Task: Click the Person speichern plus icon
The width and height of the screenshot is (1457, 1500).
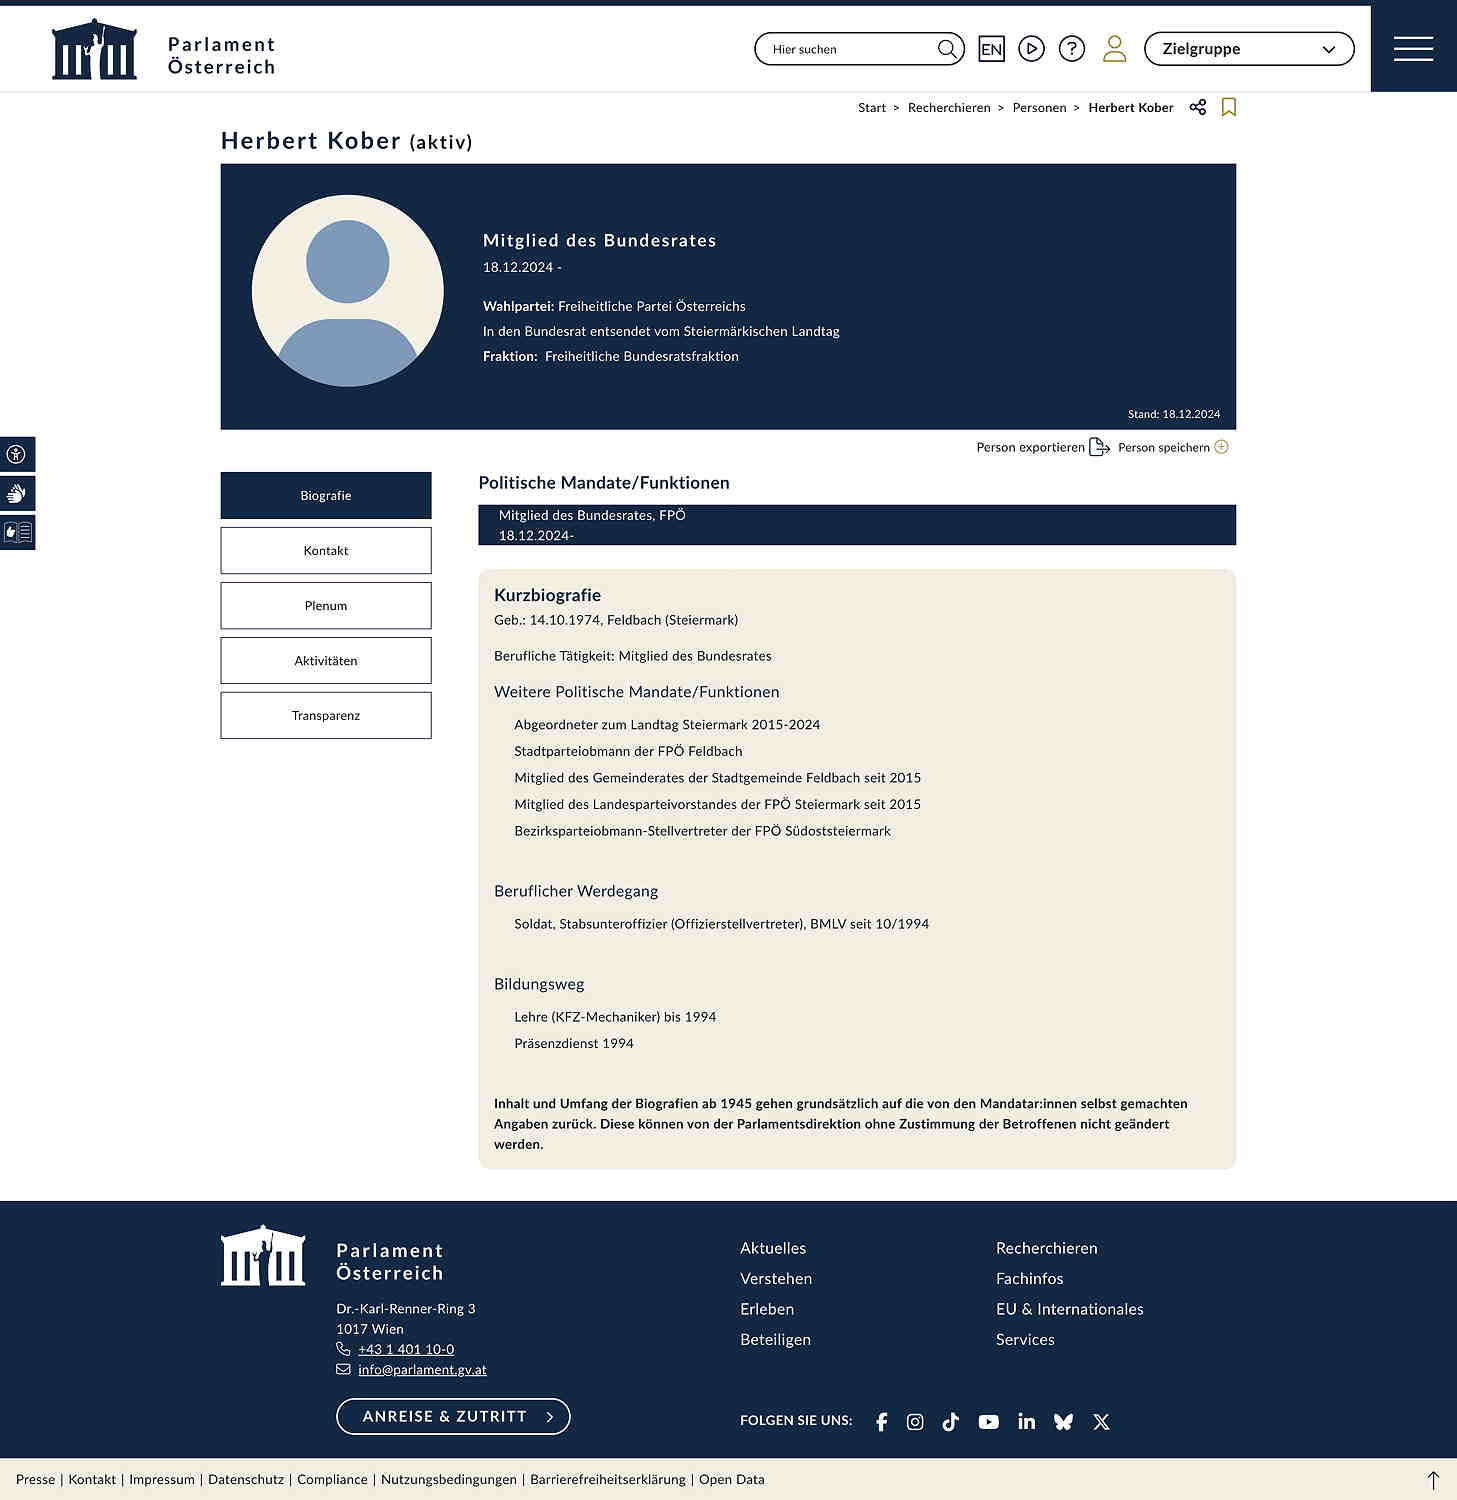Action: 1221,447
